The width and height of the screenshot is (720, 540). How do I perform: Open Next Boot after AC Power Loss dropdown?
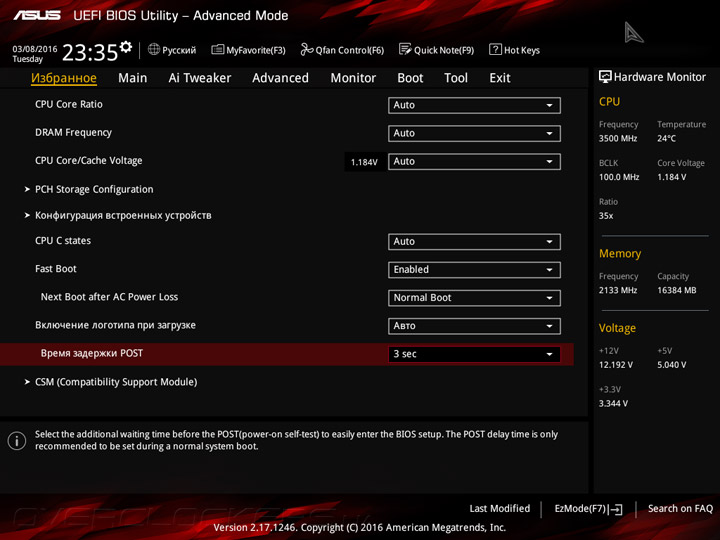[x=474, y=298]
